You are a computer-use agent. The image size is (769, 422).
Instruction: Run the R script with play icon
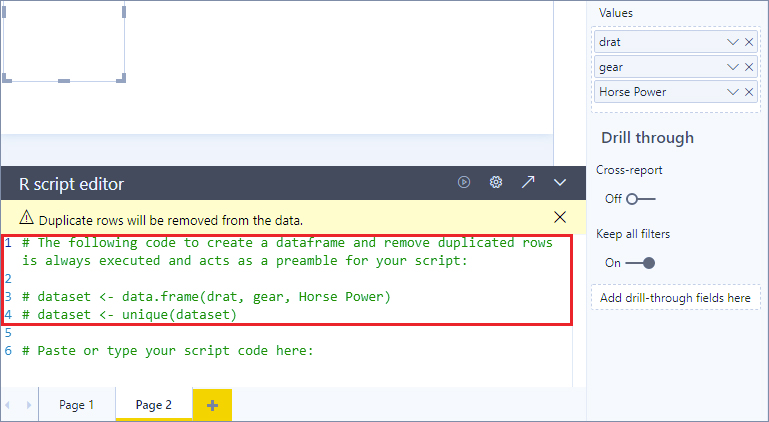pos(464,182)
